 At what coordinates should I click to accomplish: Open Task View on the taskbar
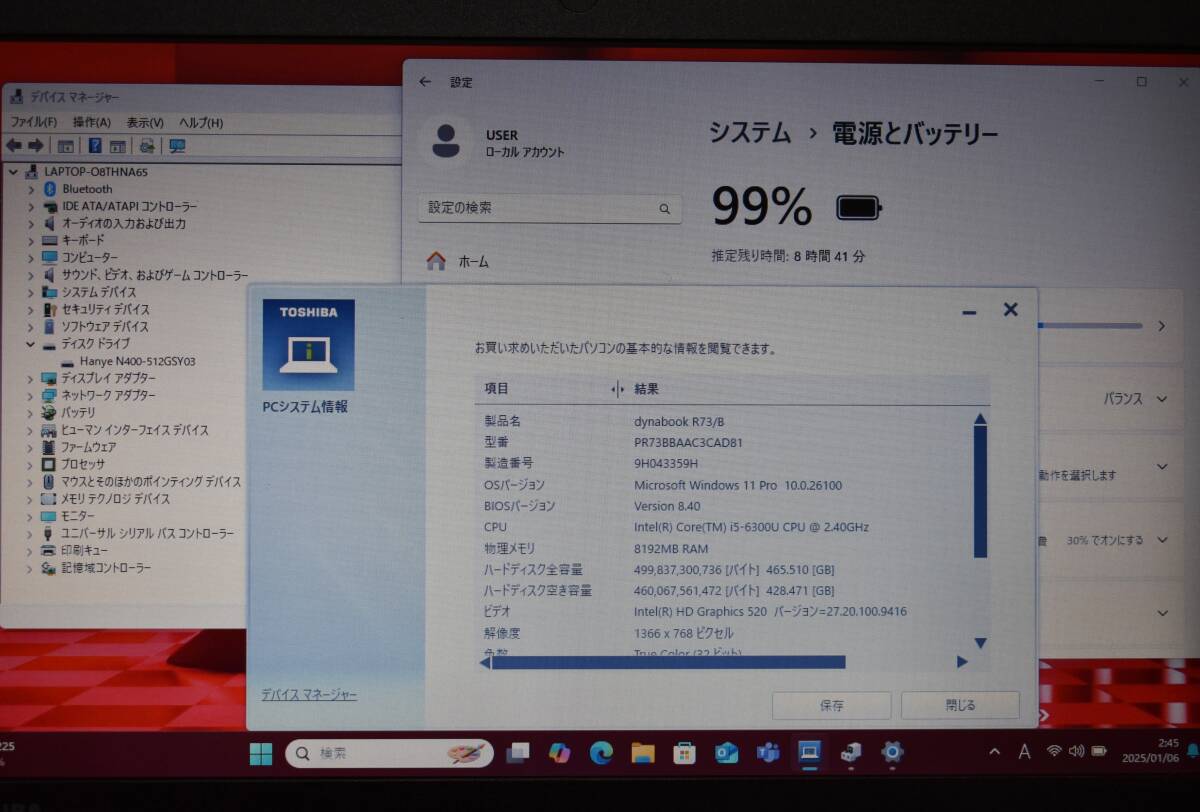pos(517,752)
